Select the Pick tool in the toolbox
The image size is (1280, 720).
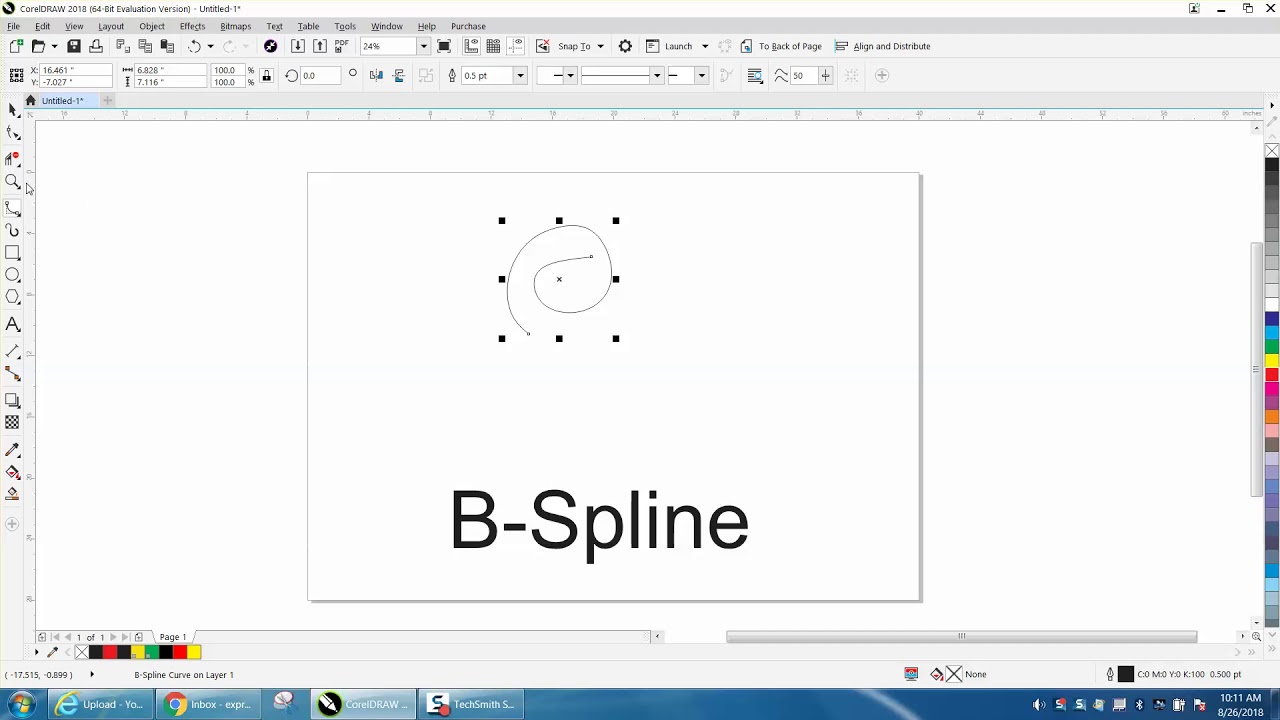[x=13, y=110]
